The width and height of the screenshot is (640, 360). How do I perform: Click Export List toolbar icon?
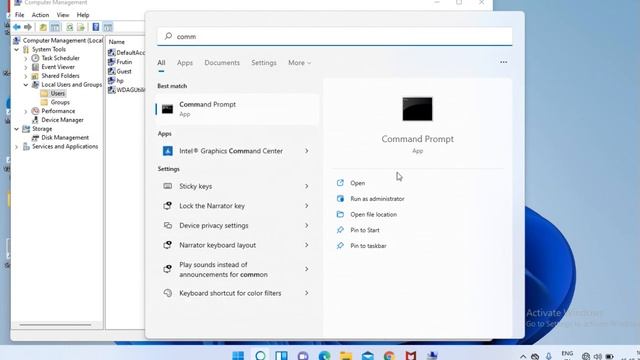[81, 27]
